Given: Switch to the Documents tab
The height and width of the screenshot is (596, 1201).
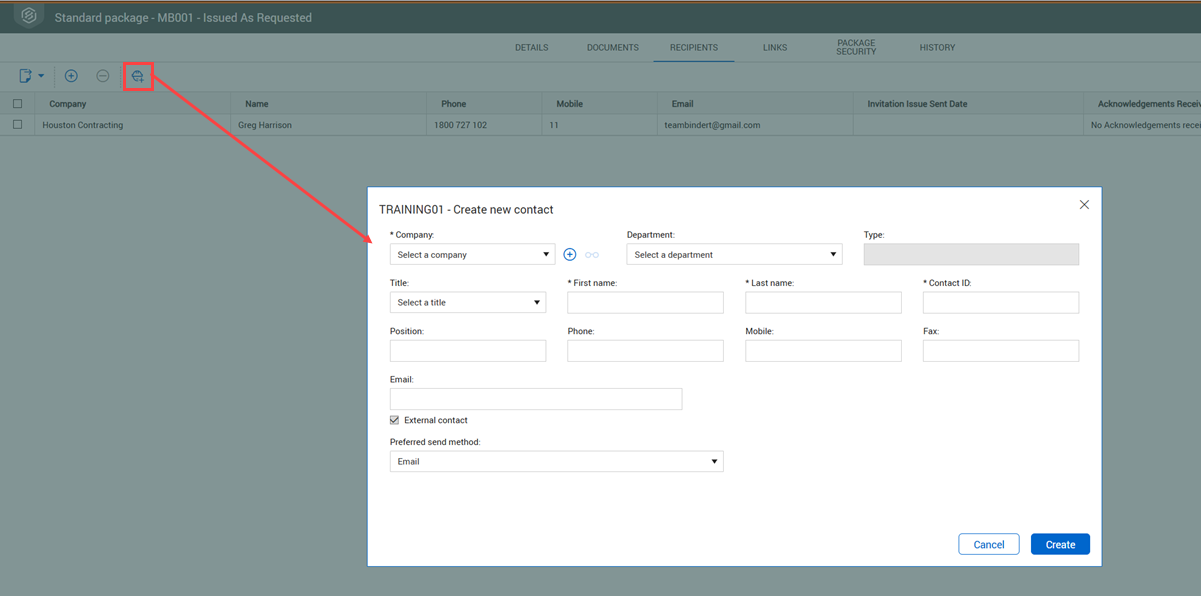Looking at the screenshot, I should tap(612, 48).
